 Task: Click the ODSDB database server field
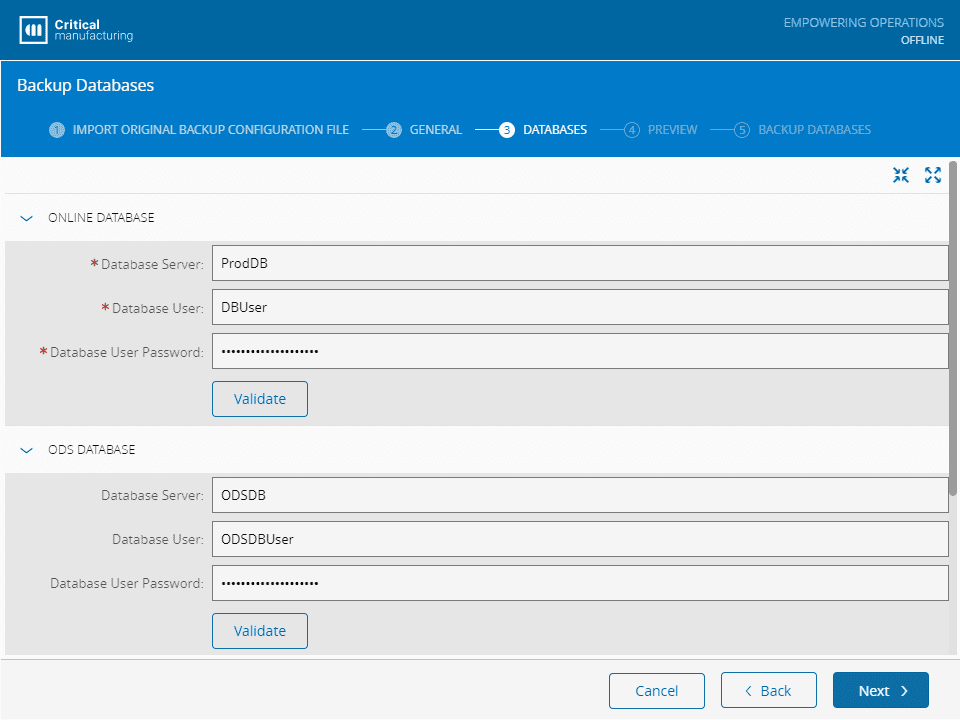580,495
